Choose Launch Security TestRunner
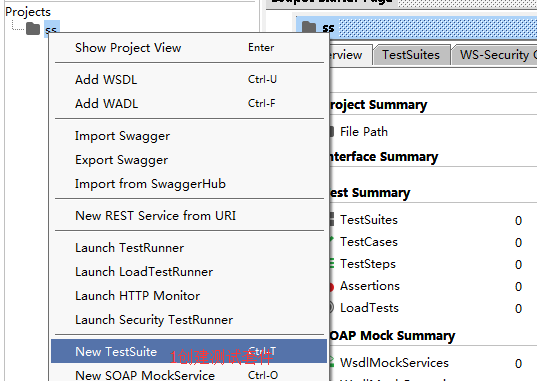 click(x=189, y=320)
